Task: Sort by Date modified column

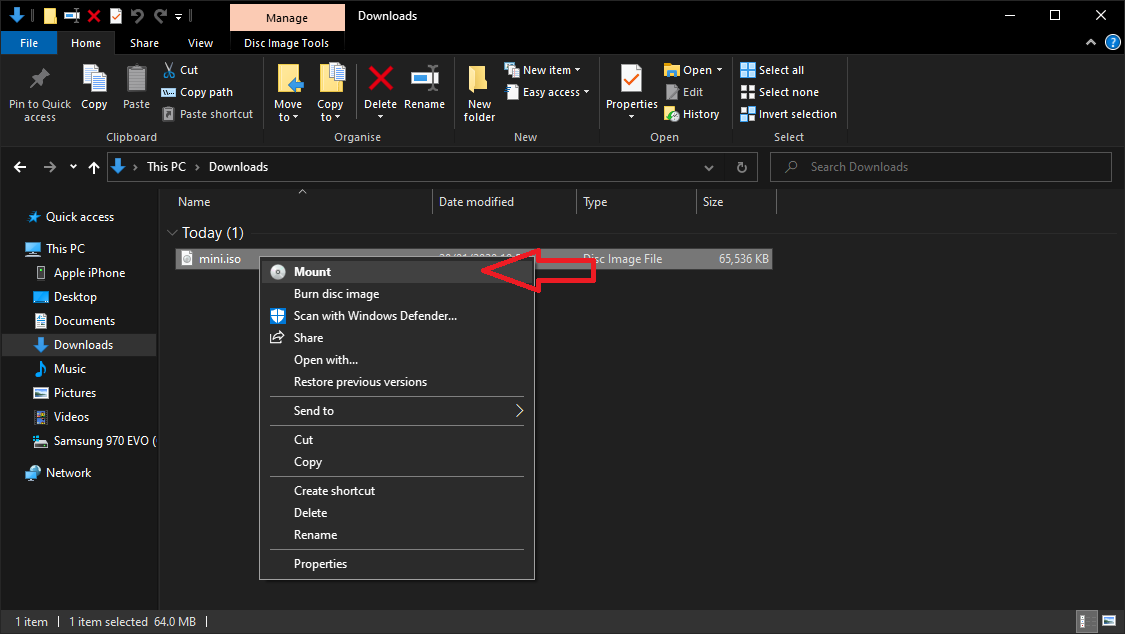Action: tap(476, 202)
